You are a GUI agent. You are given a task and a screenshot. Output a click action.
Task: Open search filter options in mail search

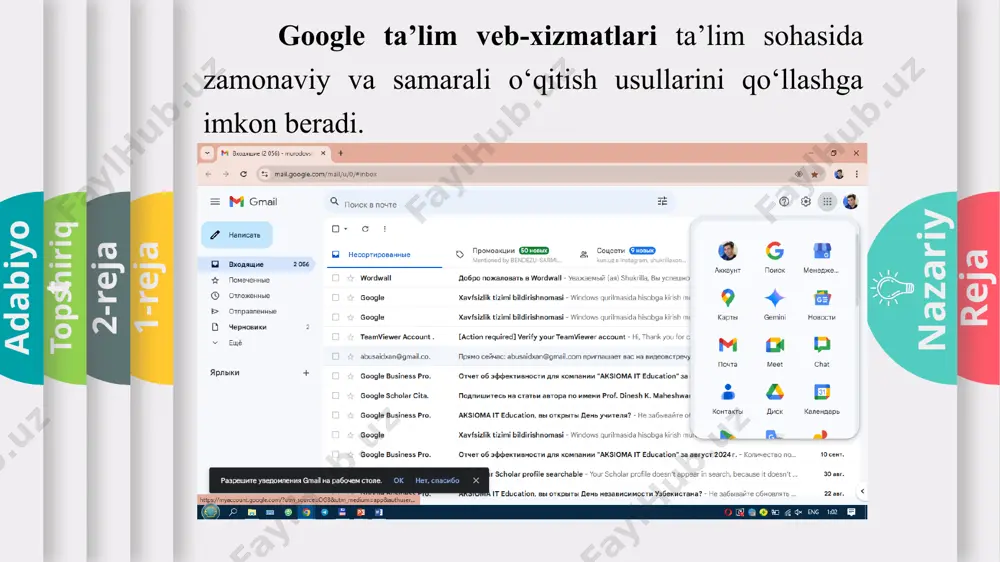click(x=662, y=202)
